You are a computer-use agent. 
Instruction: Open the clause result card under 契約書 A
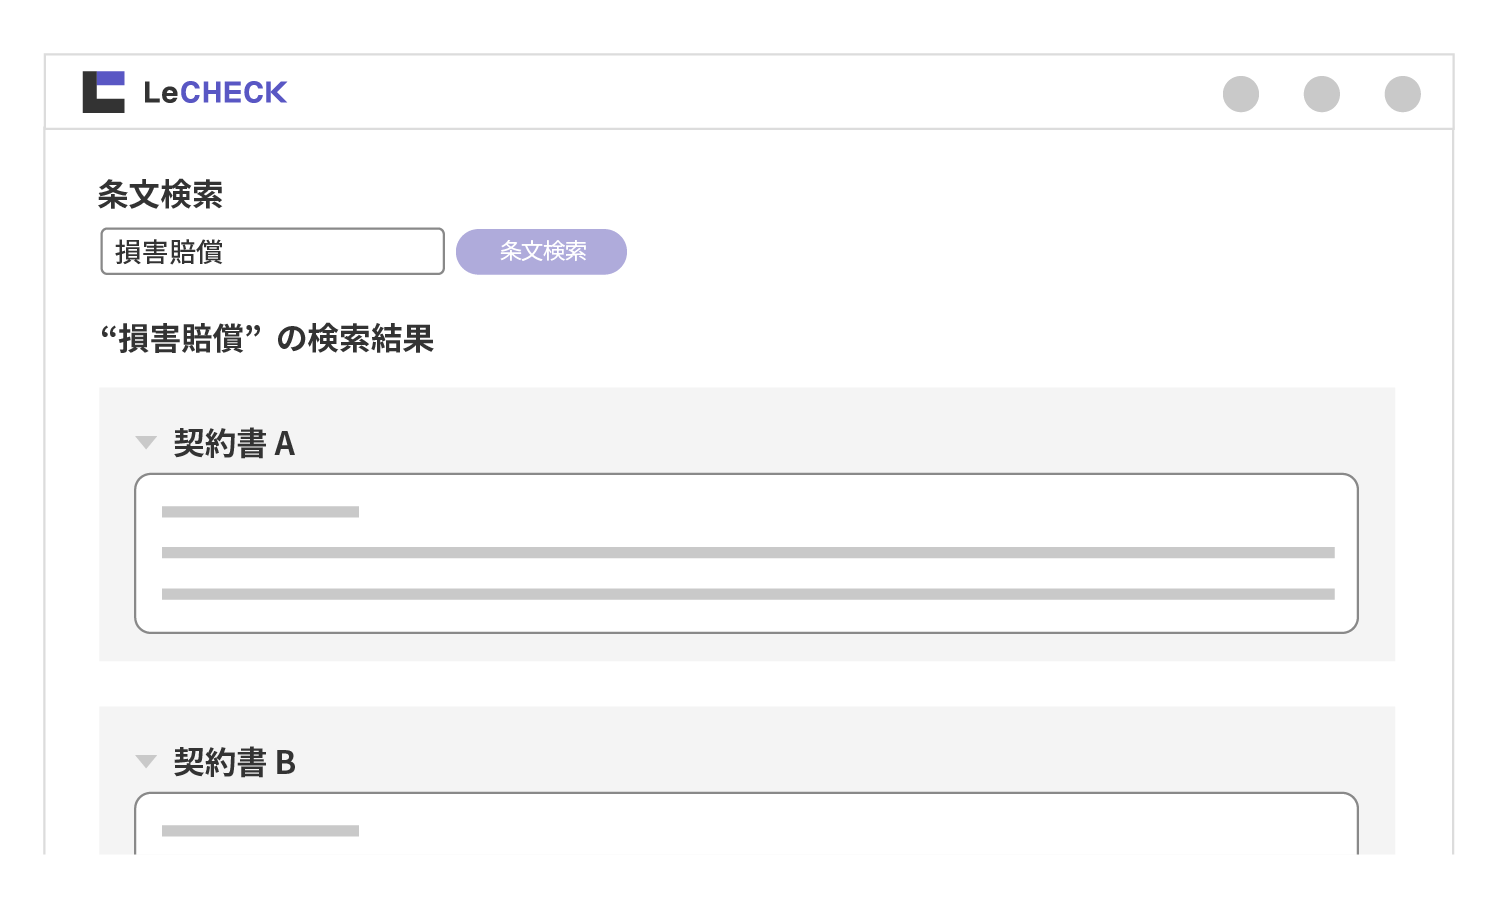[746, 553]
